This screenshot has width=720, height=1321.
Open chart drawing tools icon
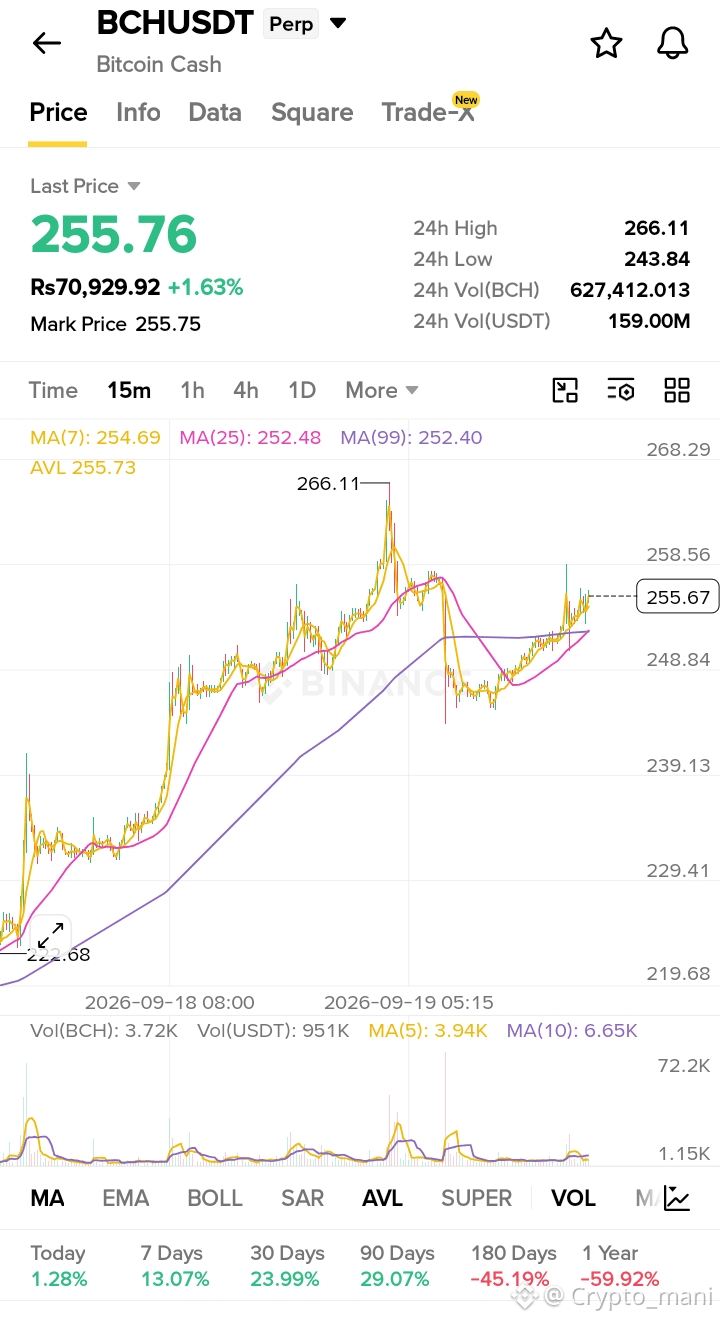(x=565, y=390)
